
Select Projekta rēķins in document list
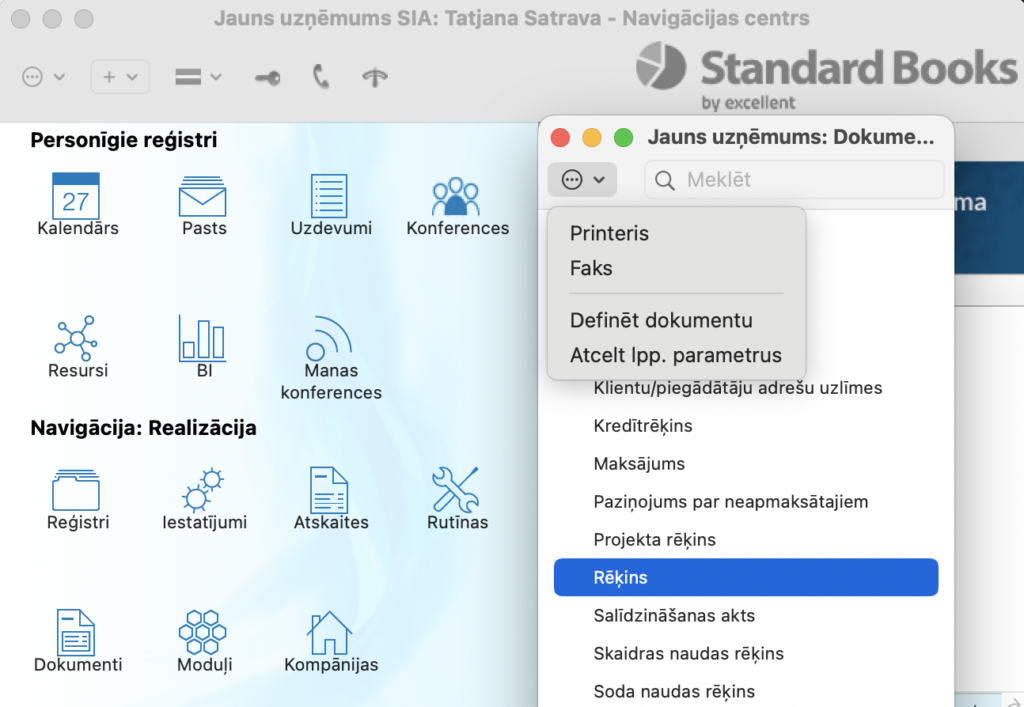(746, 539)
